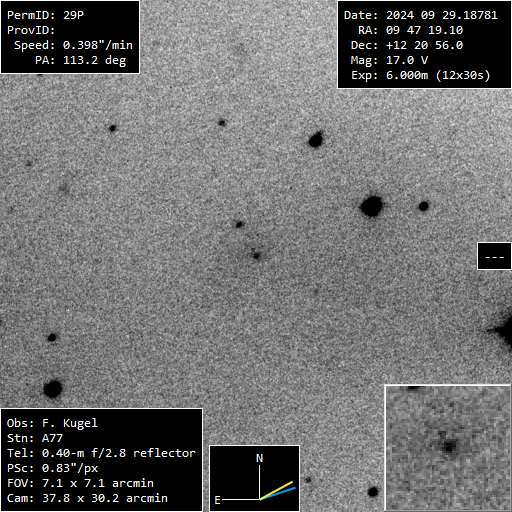Click the Obs: F. Kugel text
The image size is (512, 512).
pyautogui.click(x=52, y=423)
